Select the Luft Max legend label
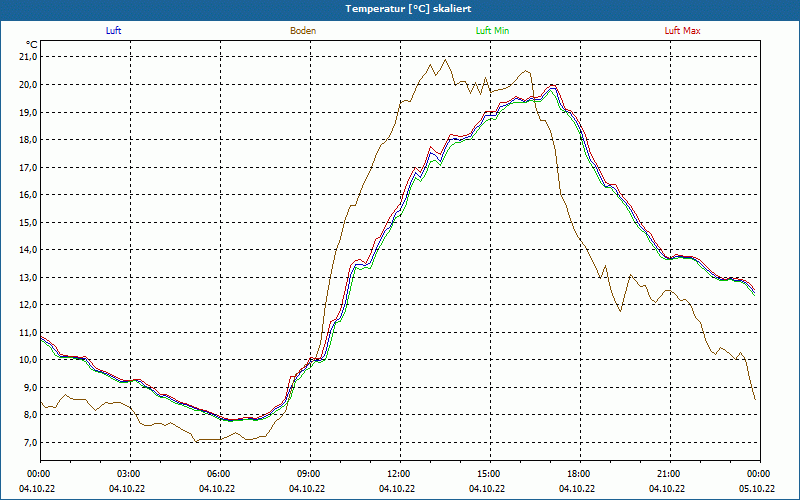The width and height of the screenshot is (800, 500). (x=682, y=31)
